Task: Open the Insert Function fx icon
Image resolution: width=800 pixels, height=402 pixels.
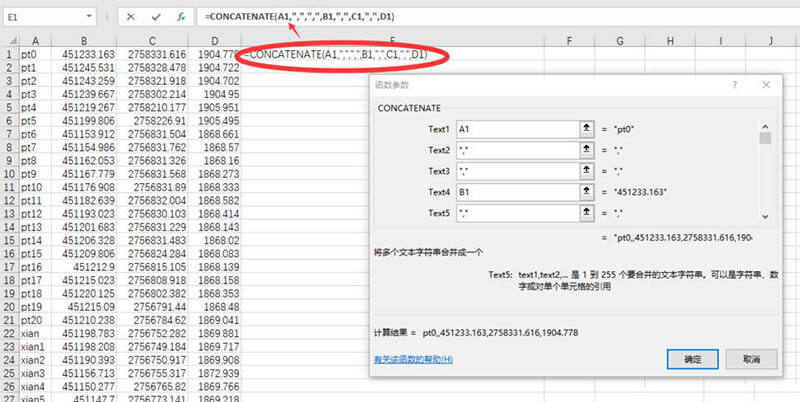Action: 181,17
